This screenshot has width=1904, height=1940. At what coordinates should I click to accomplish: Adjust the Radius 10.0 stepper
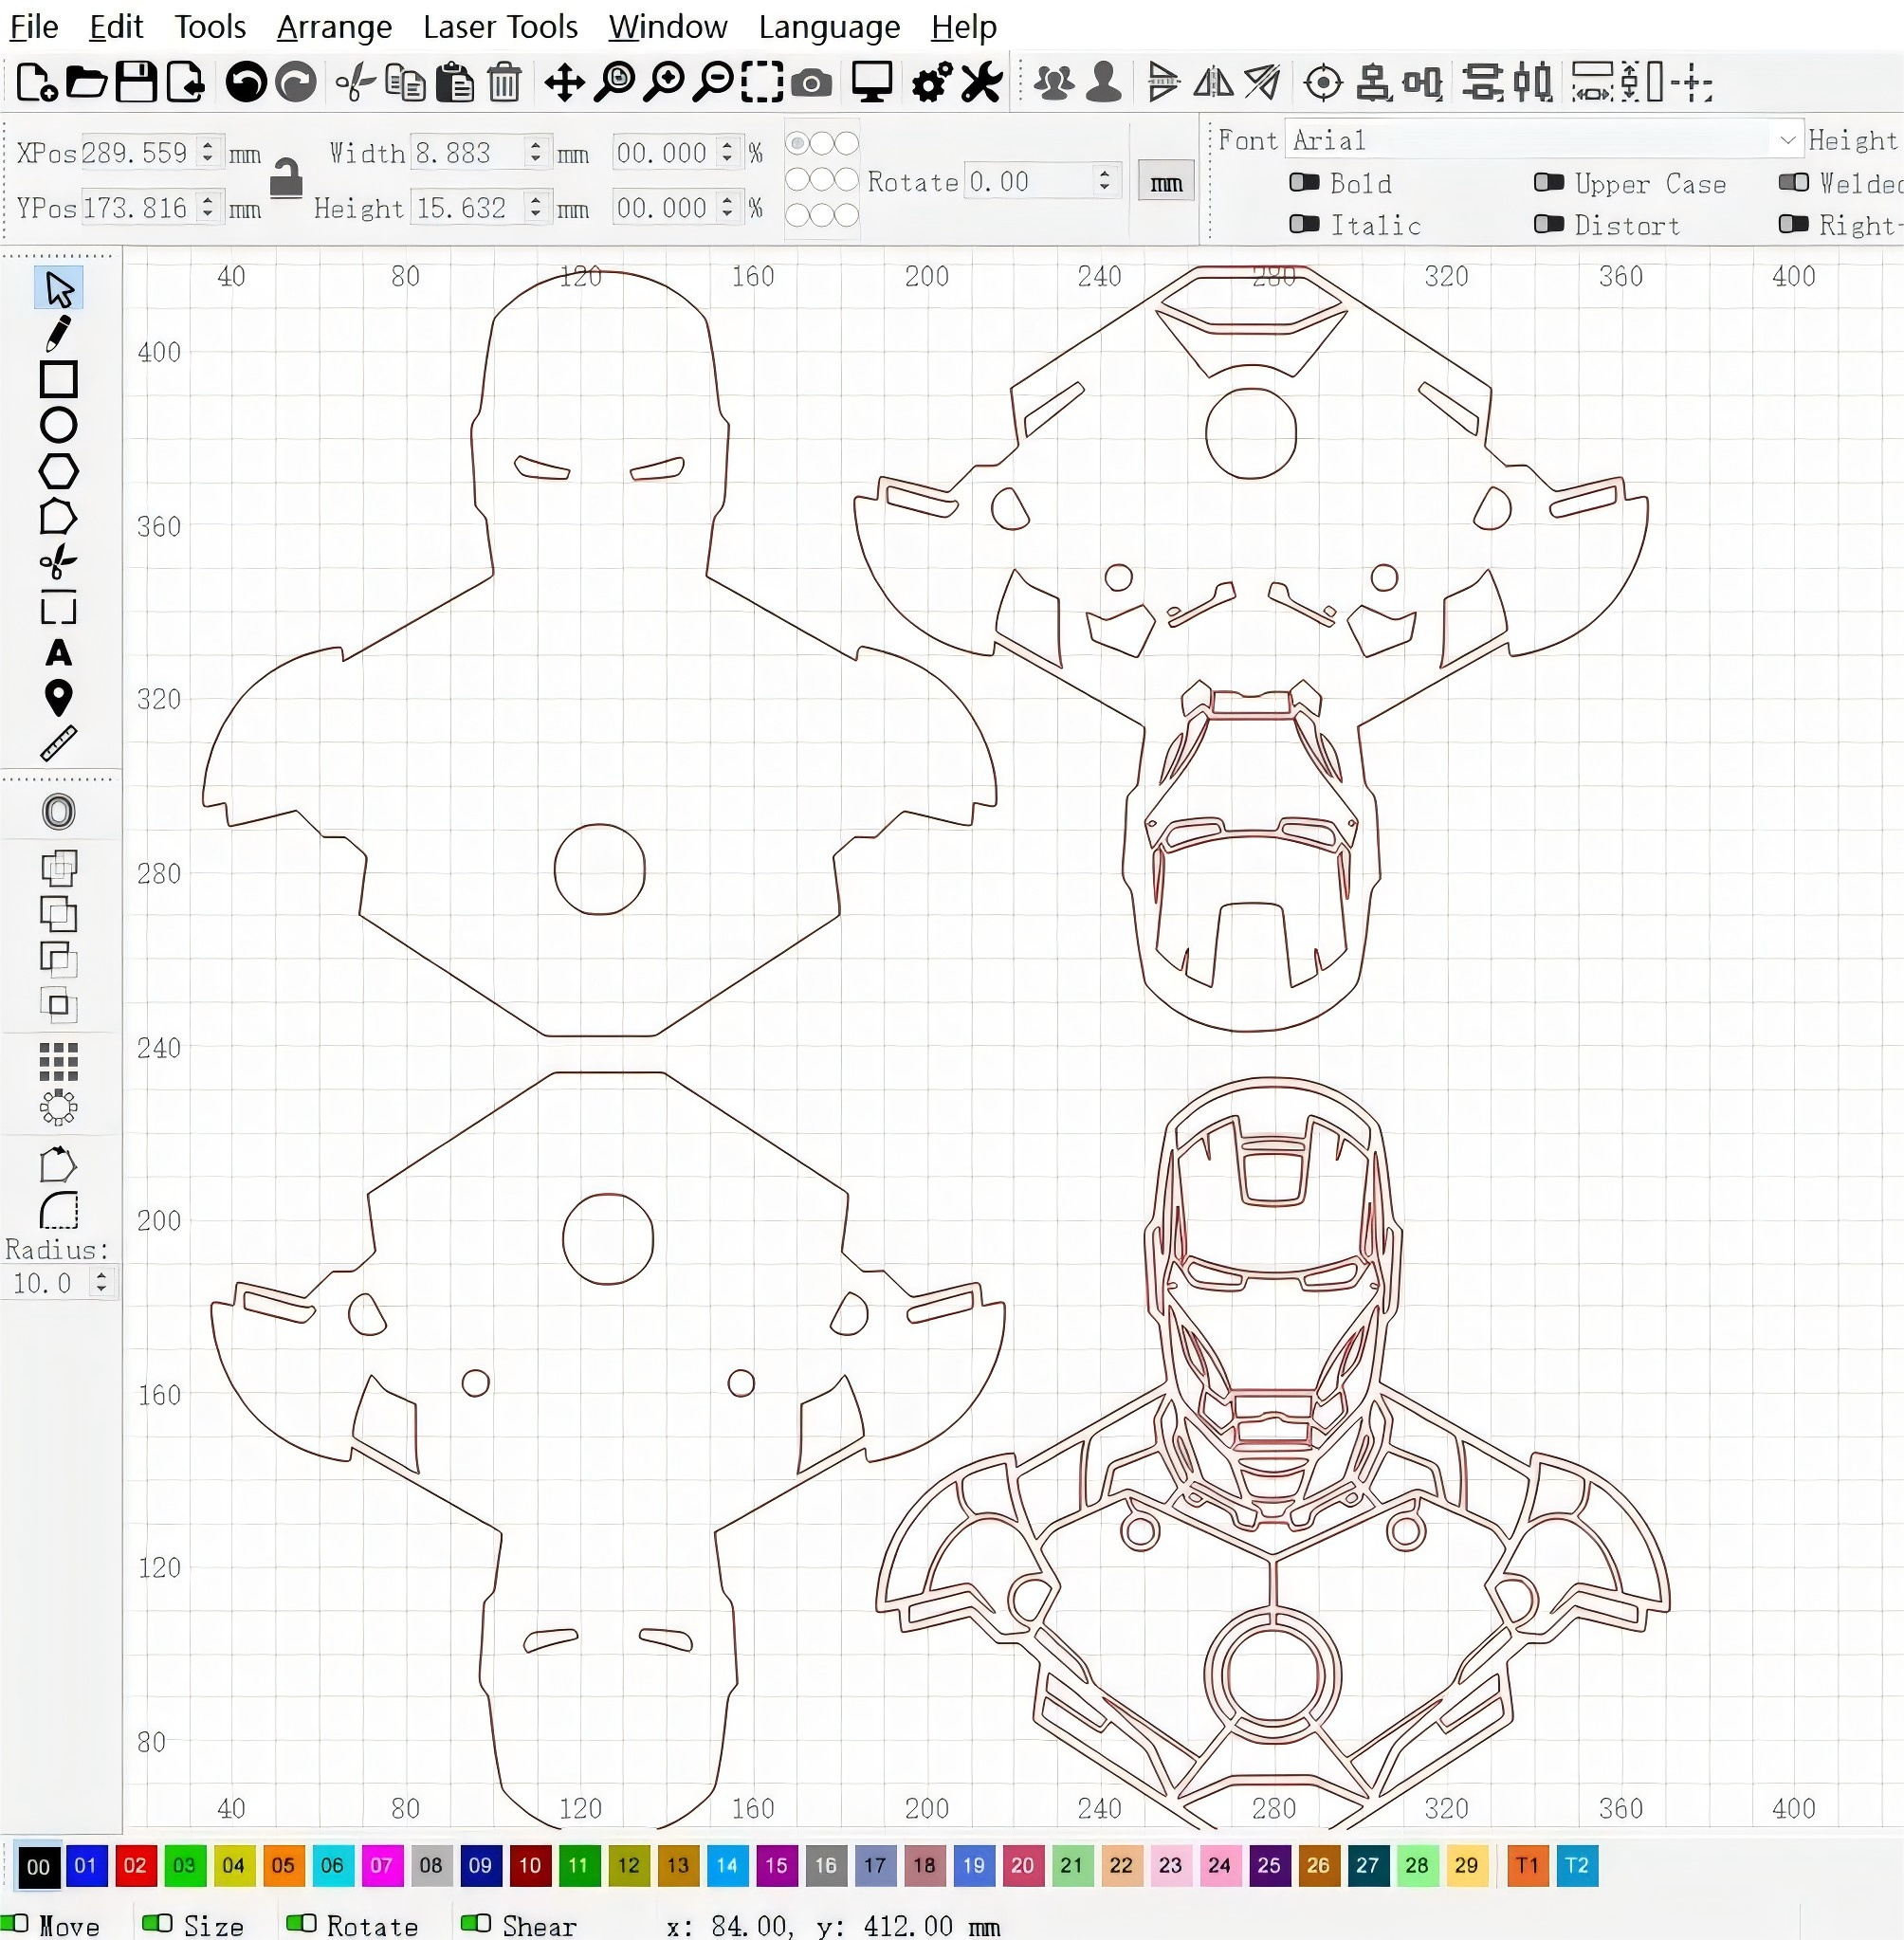(x=101, y=1282)
